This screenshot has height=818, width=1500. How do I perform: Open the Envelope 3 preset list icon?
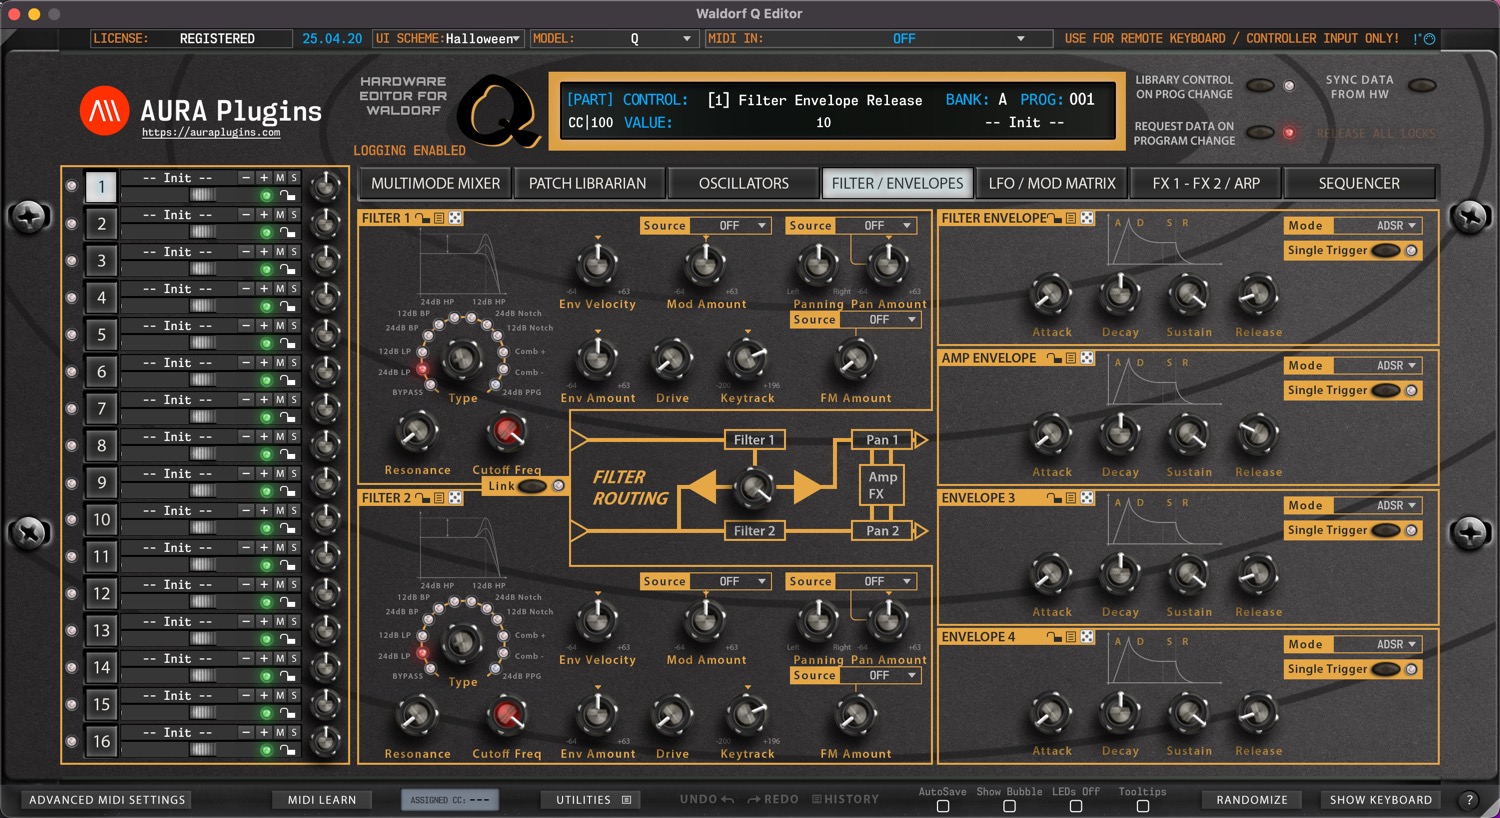[x=1071, y=498]
